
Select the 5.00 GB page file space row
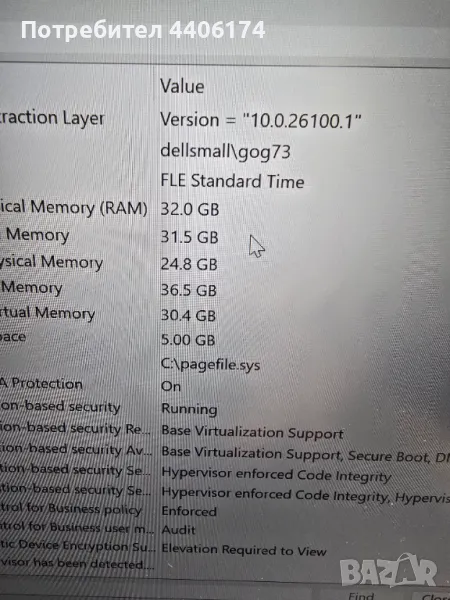tap(225, 339)
